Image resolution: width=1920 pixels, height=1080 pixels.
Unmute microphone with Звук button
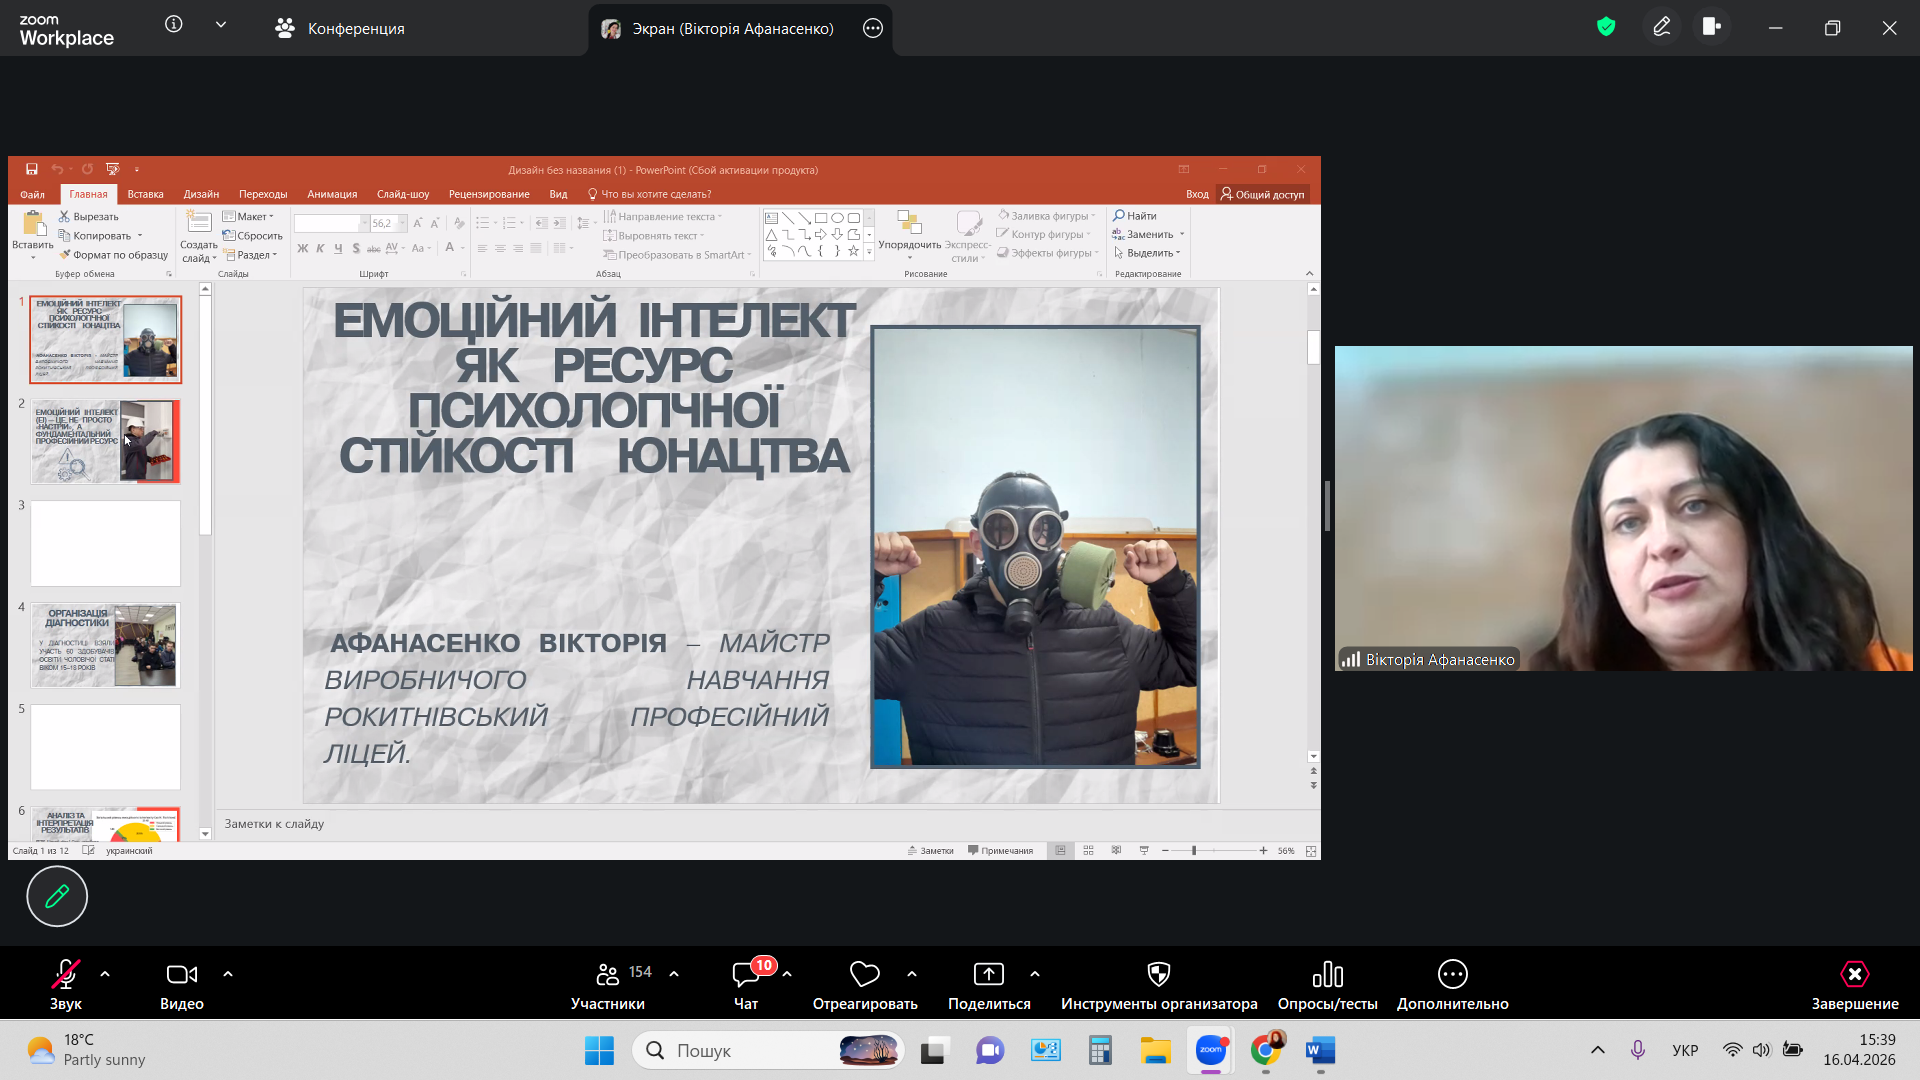click(66, 985)
